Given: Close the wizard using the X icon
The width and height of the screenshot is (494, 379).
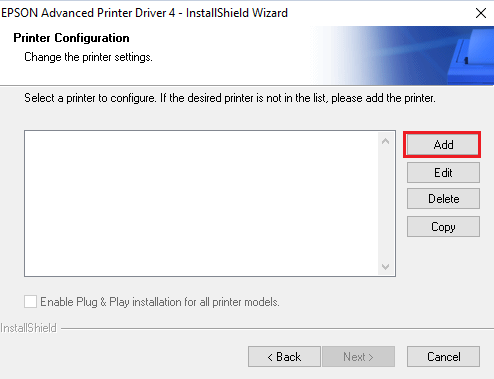Looking at the screenshot, I should tap(481, 13).
